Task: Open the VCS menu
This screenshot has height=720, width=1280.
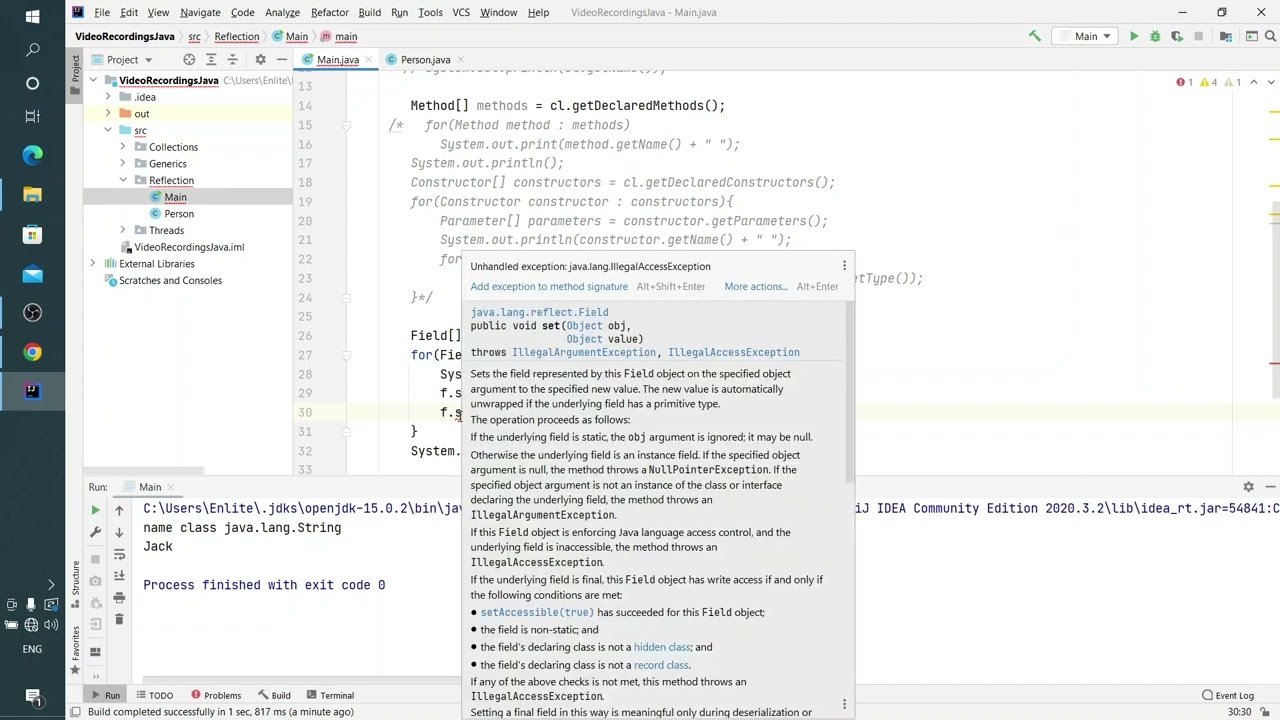Action: point(461,12)
